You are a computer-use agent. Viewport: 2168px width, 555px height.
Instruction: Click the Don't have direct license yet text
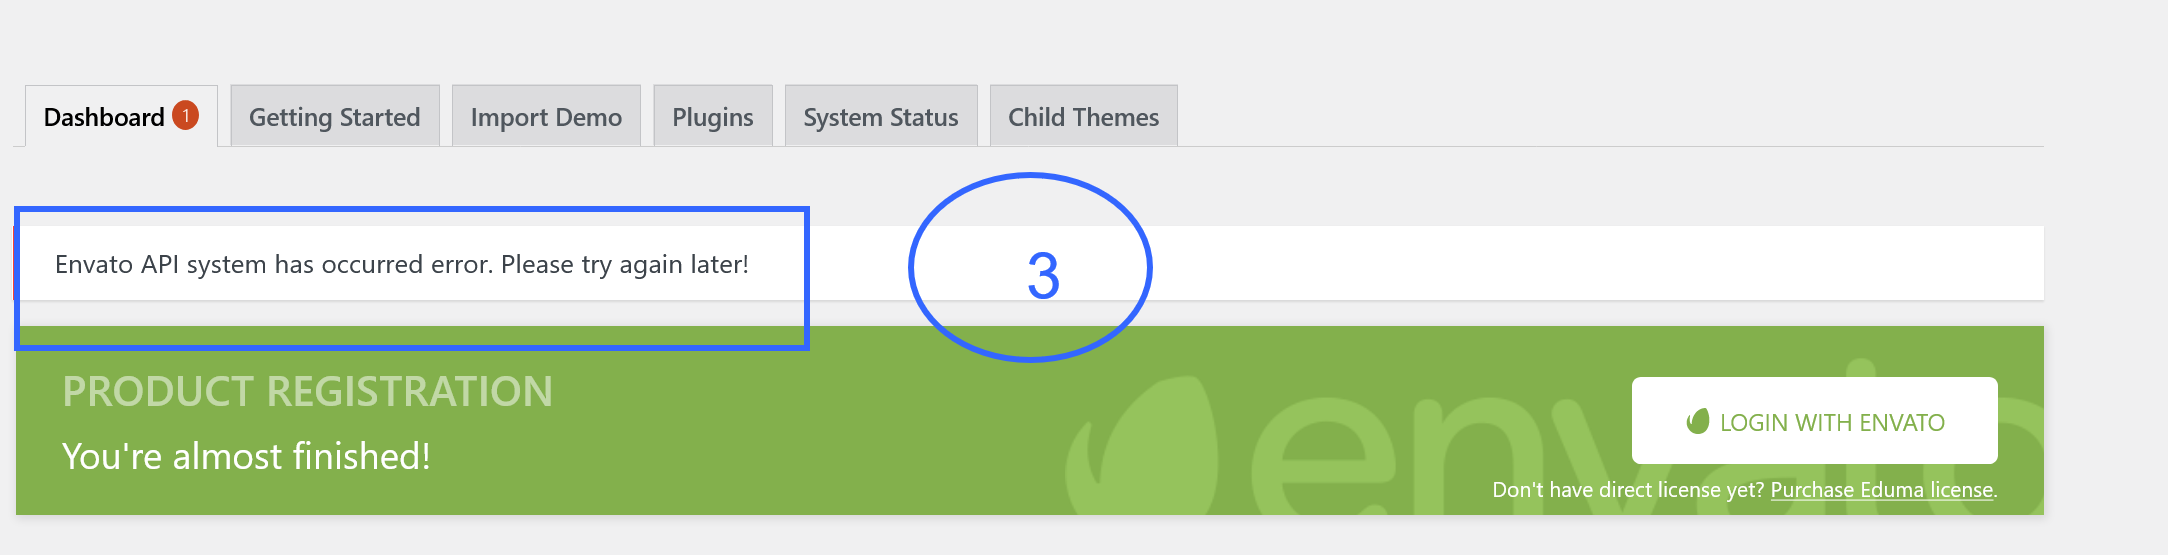(x=1628, y=490)
